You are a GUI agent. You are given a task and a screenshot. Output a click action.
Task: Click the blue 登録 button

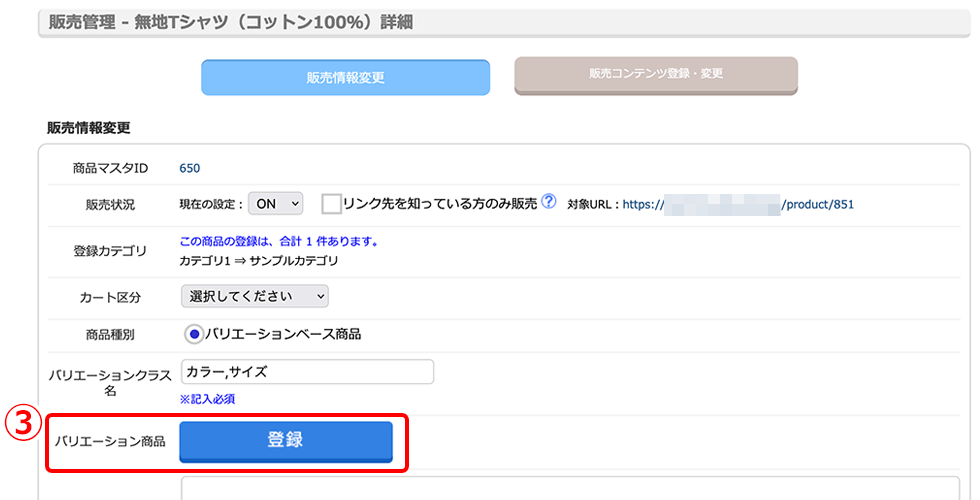286,441
